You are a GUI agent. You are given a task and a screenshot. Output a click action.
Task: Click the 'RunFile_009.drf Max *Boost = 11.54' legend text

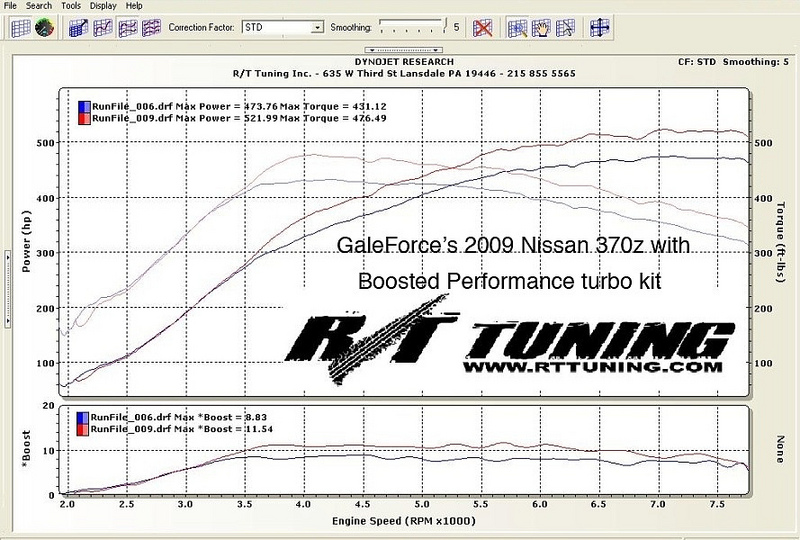coord(182,429)
